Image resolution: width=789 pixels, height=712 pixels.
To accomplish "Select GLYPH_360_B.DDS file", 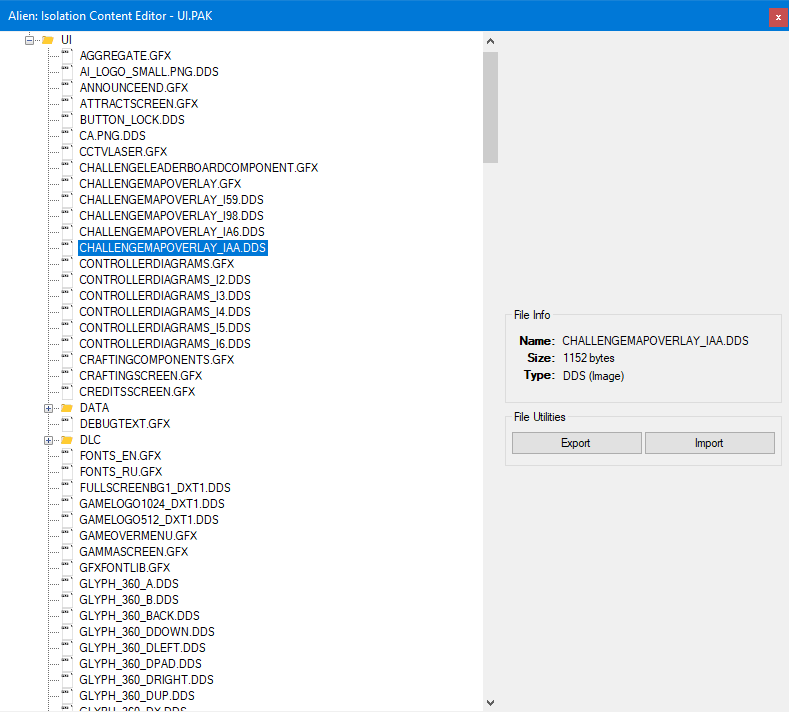I will [x=129, y=600].
